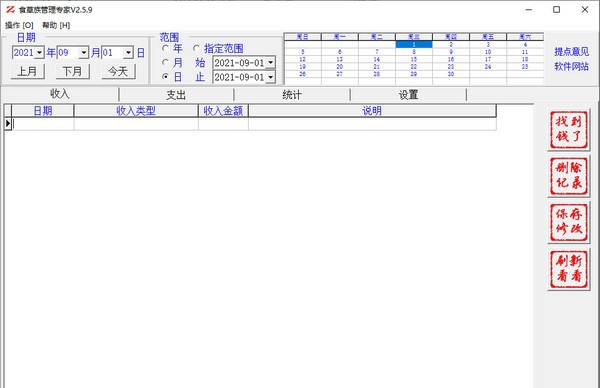Switch to the 设置 tab
Image resolution: width=600 pixels, height=388 pixels.
(x=408, y=95)
